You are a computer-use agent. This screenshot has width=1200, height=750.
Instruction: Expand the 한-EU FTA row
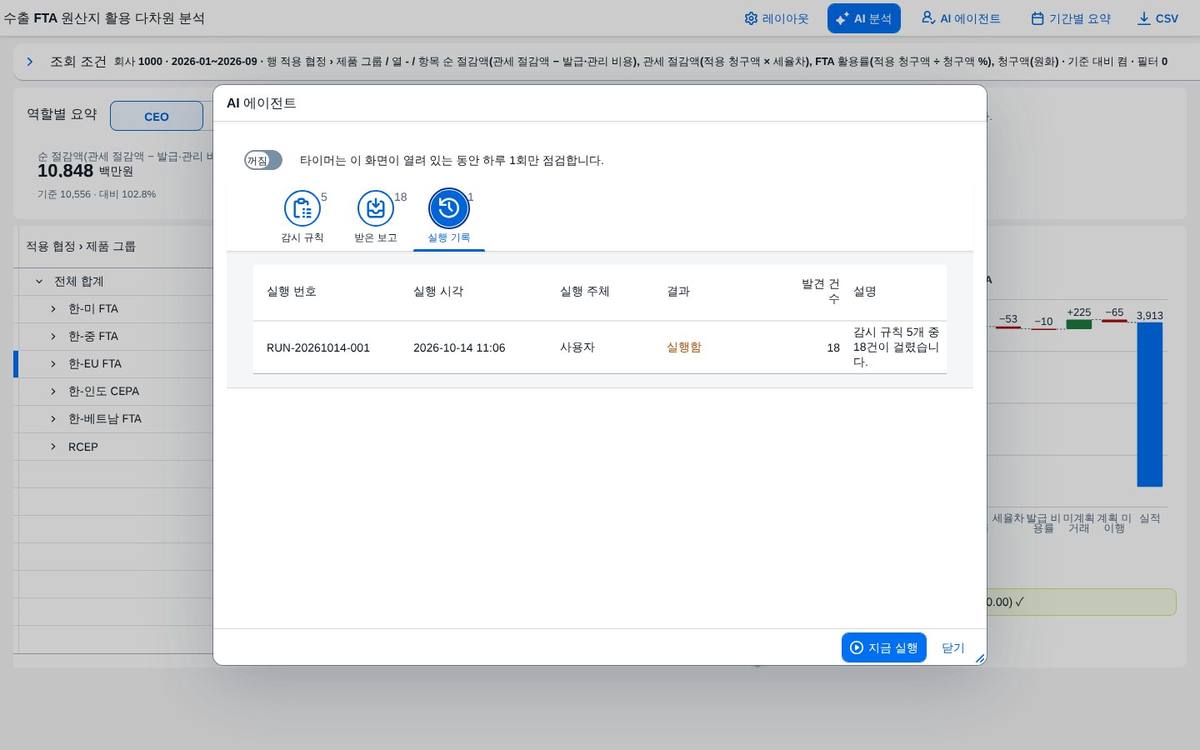coord(53,364)
